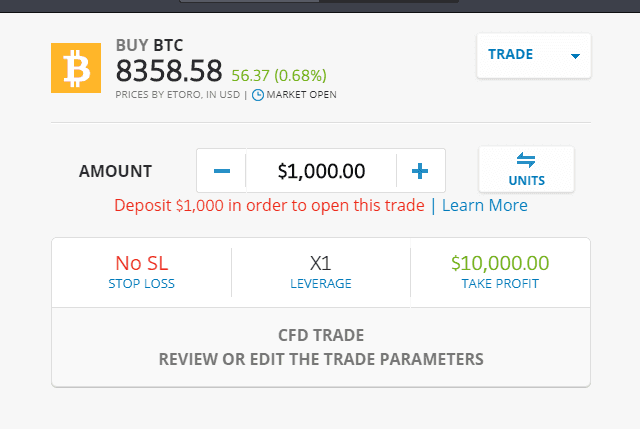Click the orange Bitcoin logo icon

coord(76,67)
